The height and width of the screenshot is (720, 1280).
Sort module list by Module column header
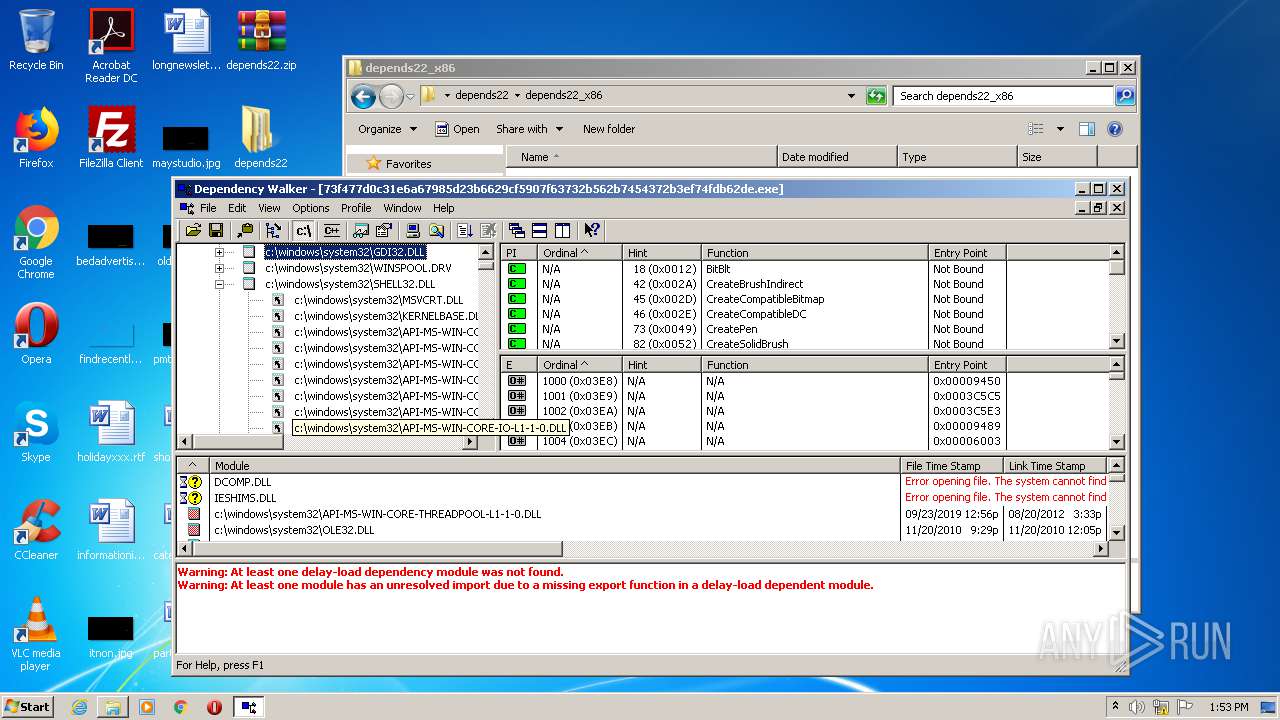pos(555,466)
